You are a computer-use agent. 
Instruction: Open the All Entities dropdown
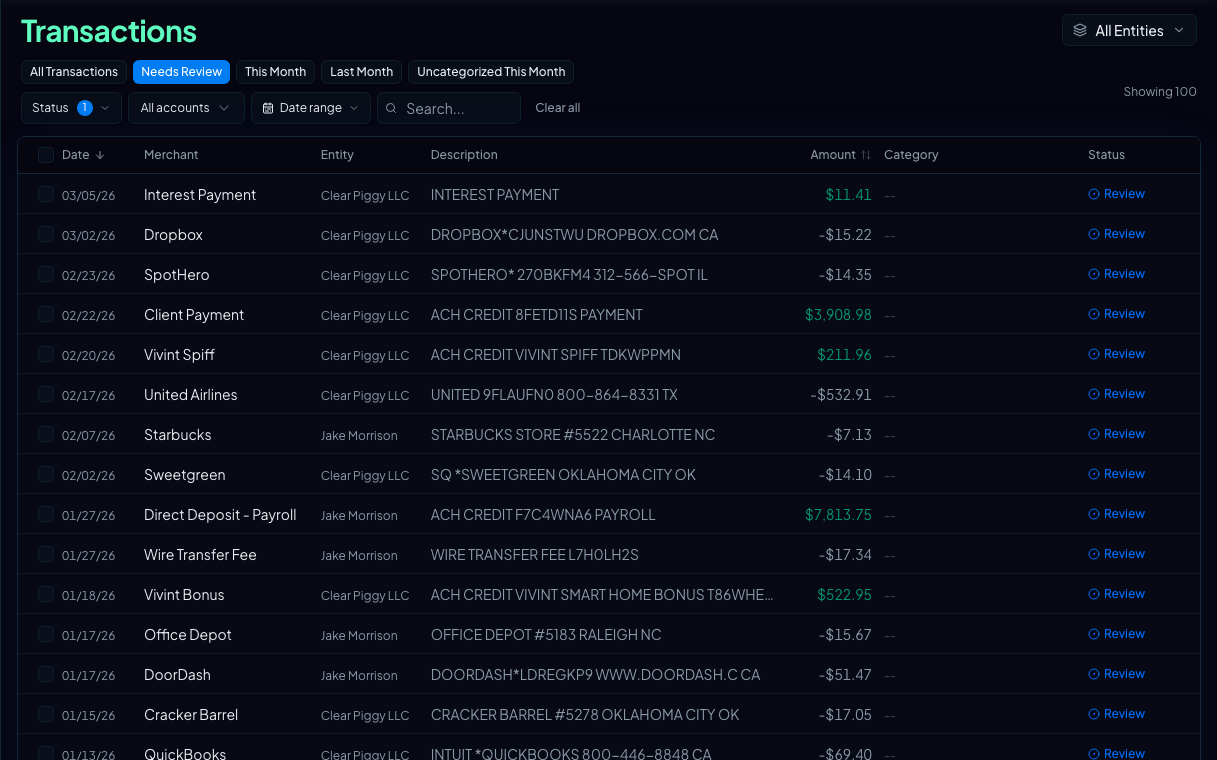1129,31
